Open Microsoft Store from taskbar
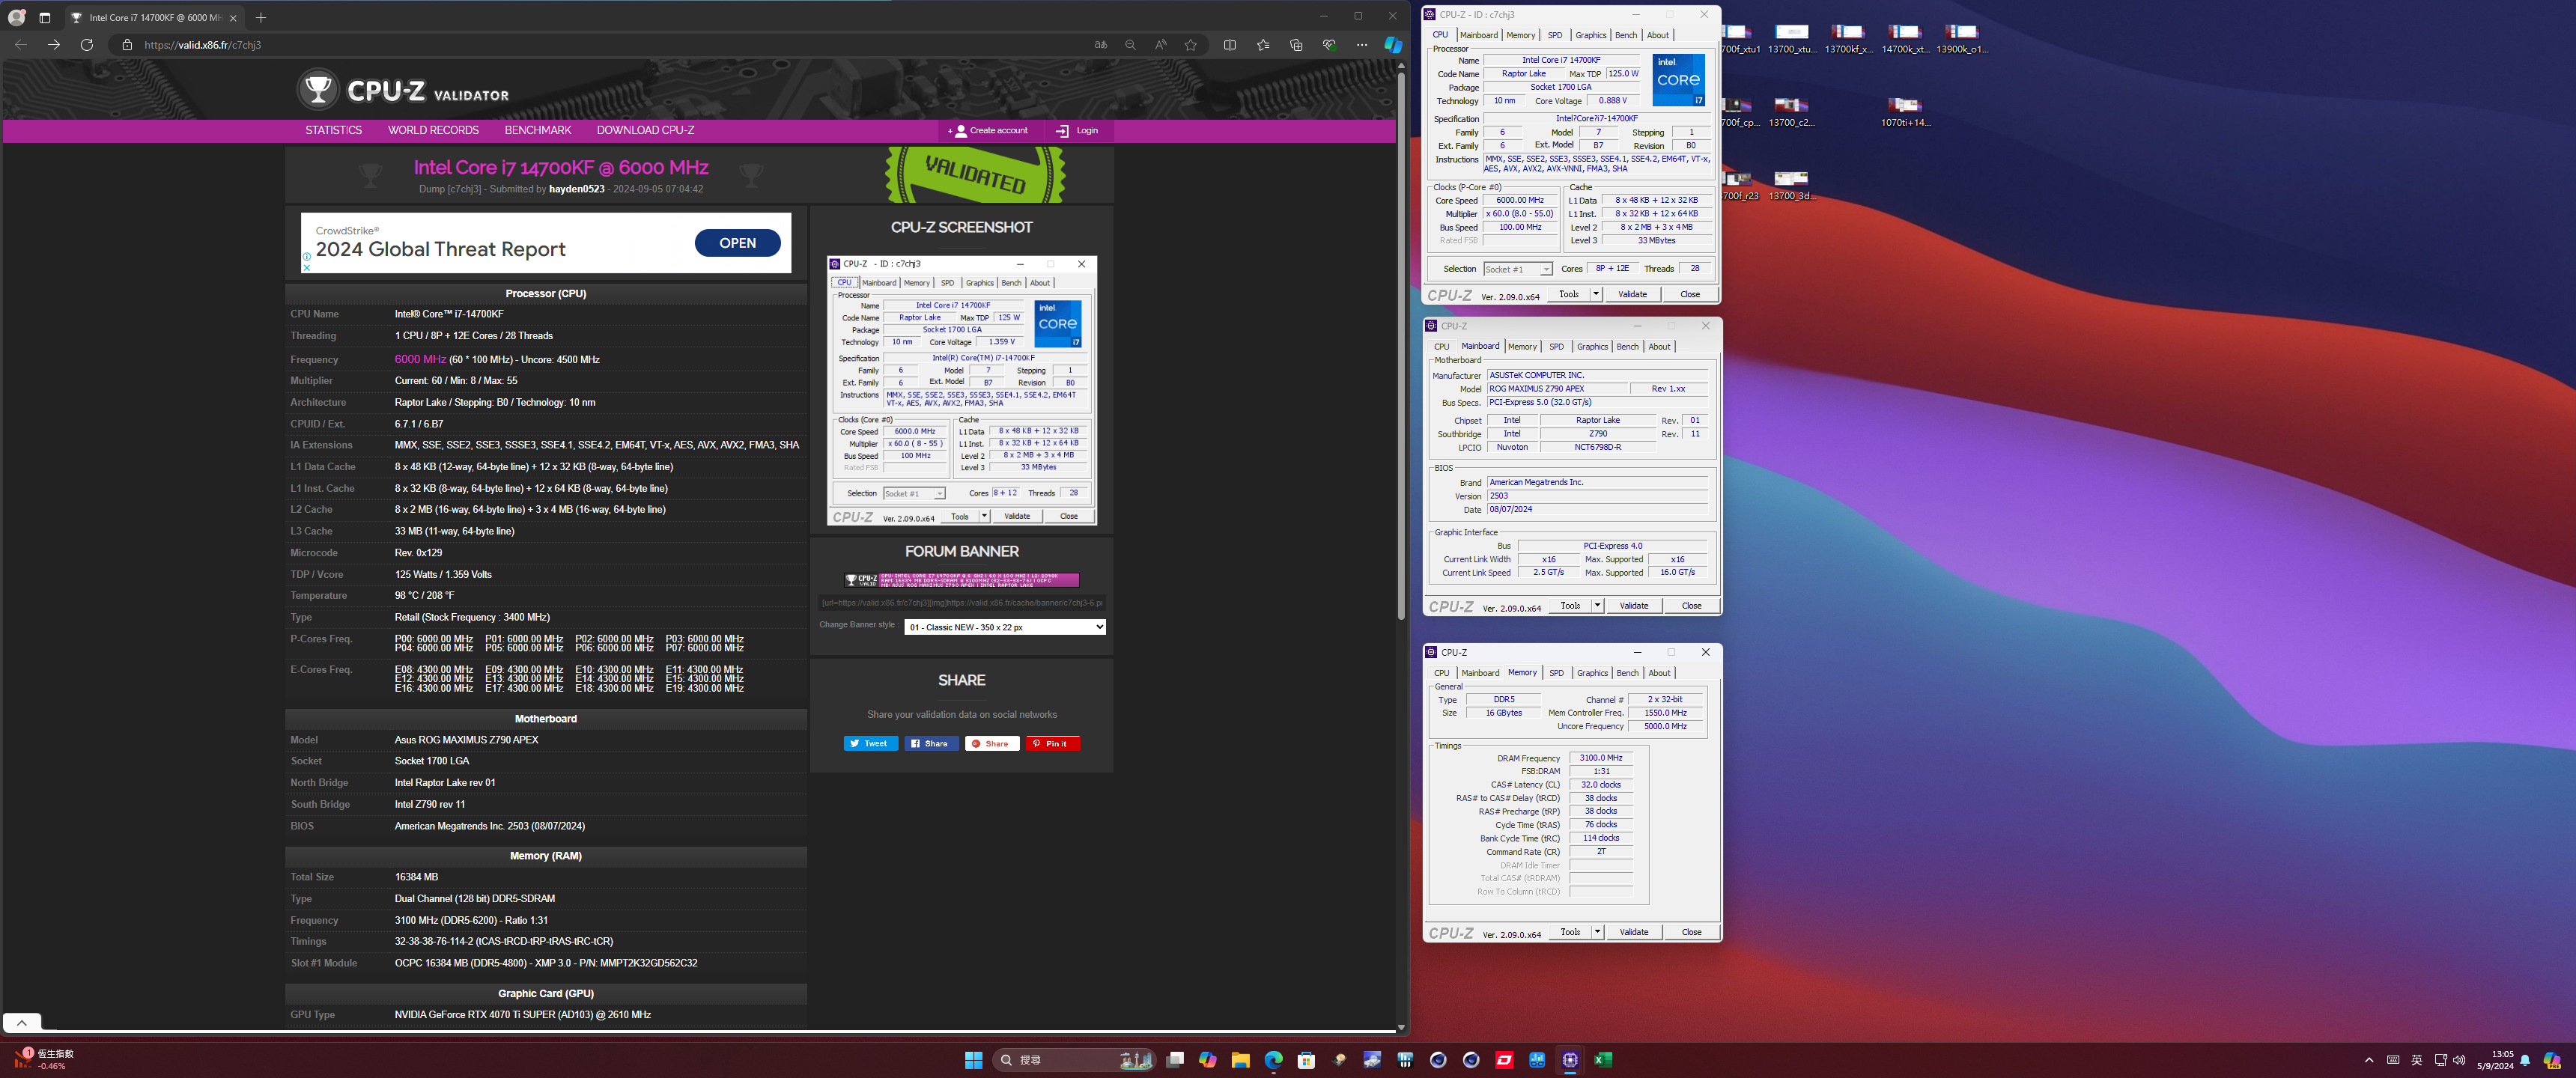 pos(1306,1060)
